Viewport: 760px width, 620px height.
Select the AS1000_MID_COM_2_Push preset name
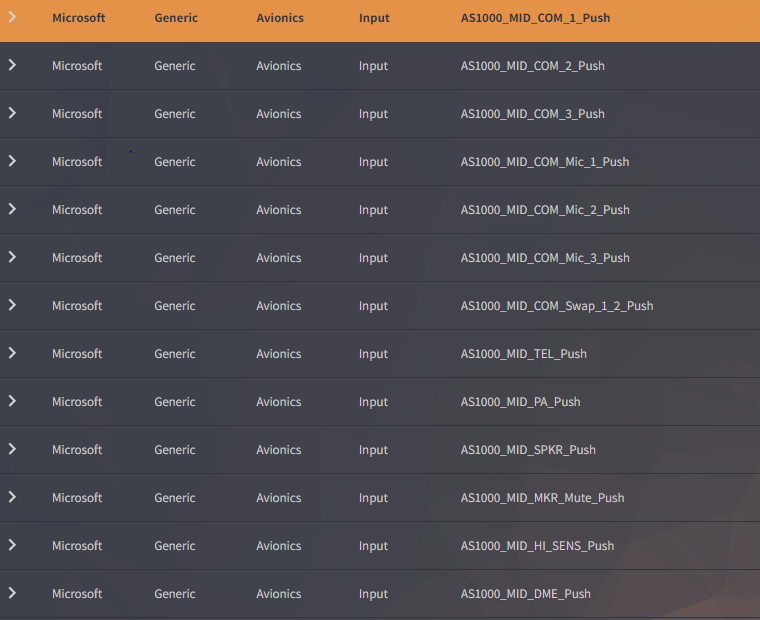click(532, 66)
